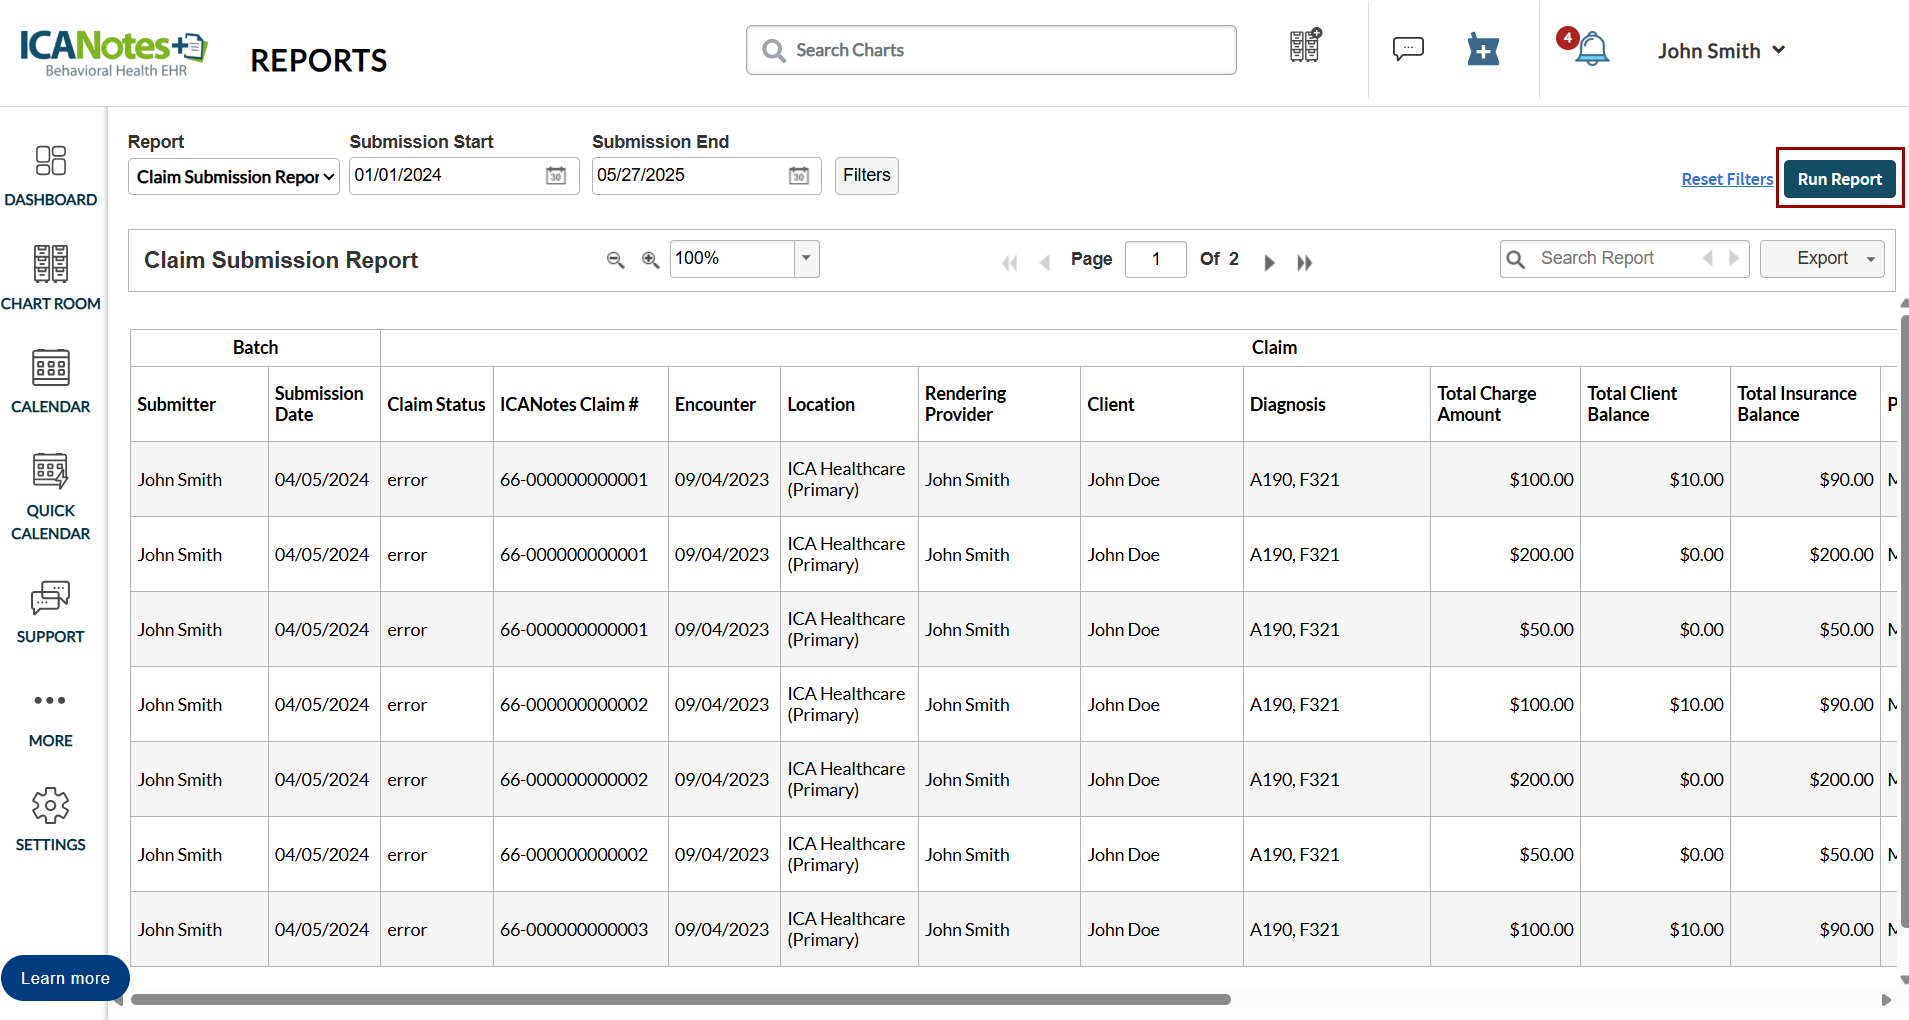Open the Calendar sidebar icon

50,368
